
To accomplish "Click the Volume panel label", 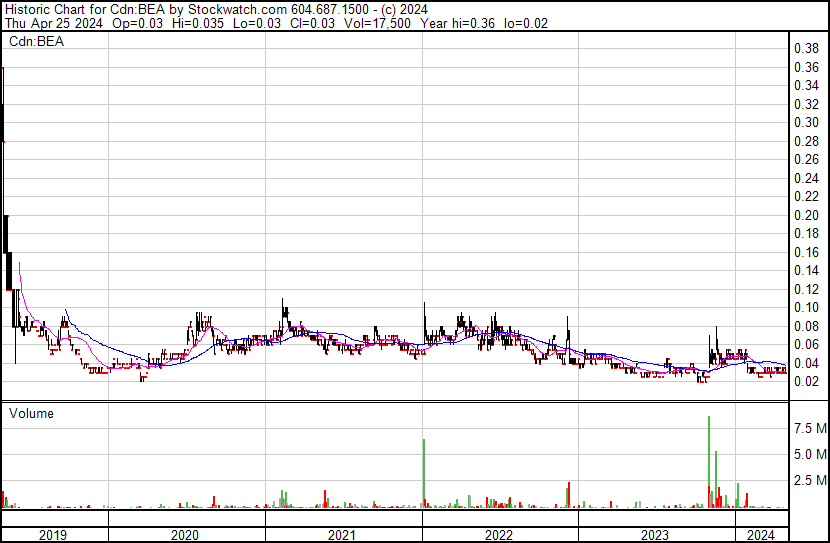I will [x=31, y=413].
